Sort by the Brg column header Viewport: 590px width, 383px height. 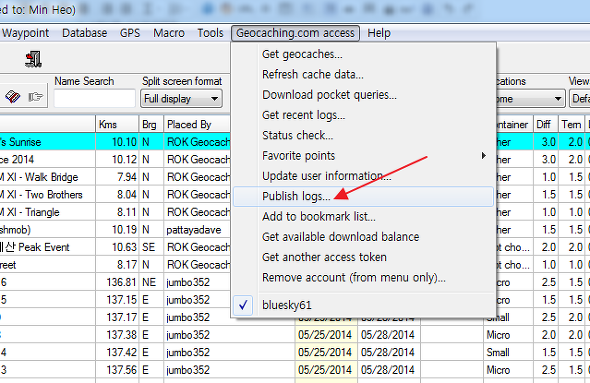[151, 124]
